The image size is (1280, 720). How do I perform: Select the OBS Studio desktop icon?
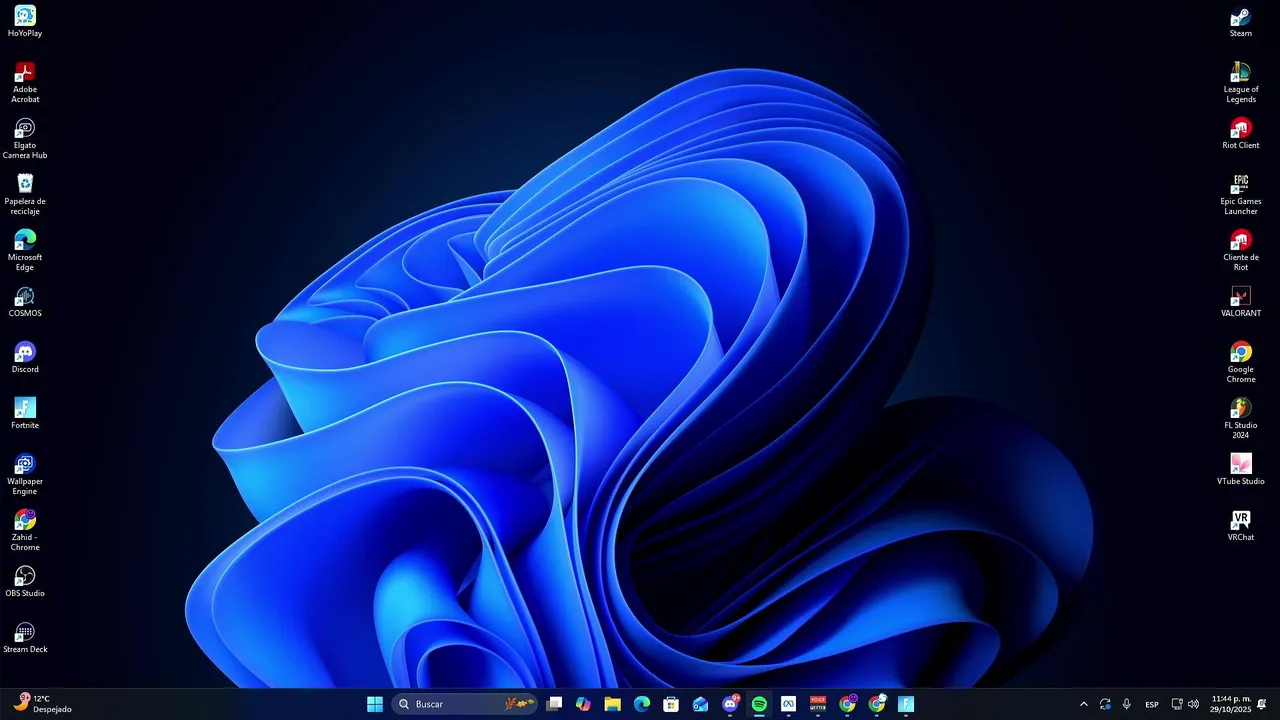(x=25, y=582)
